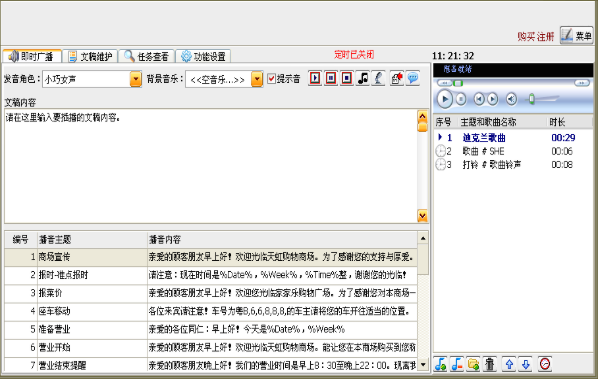Click the player's previous track button

[478, 99]
